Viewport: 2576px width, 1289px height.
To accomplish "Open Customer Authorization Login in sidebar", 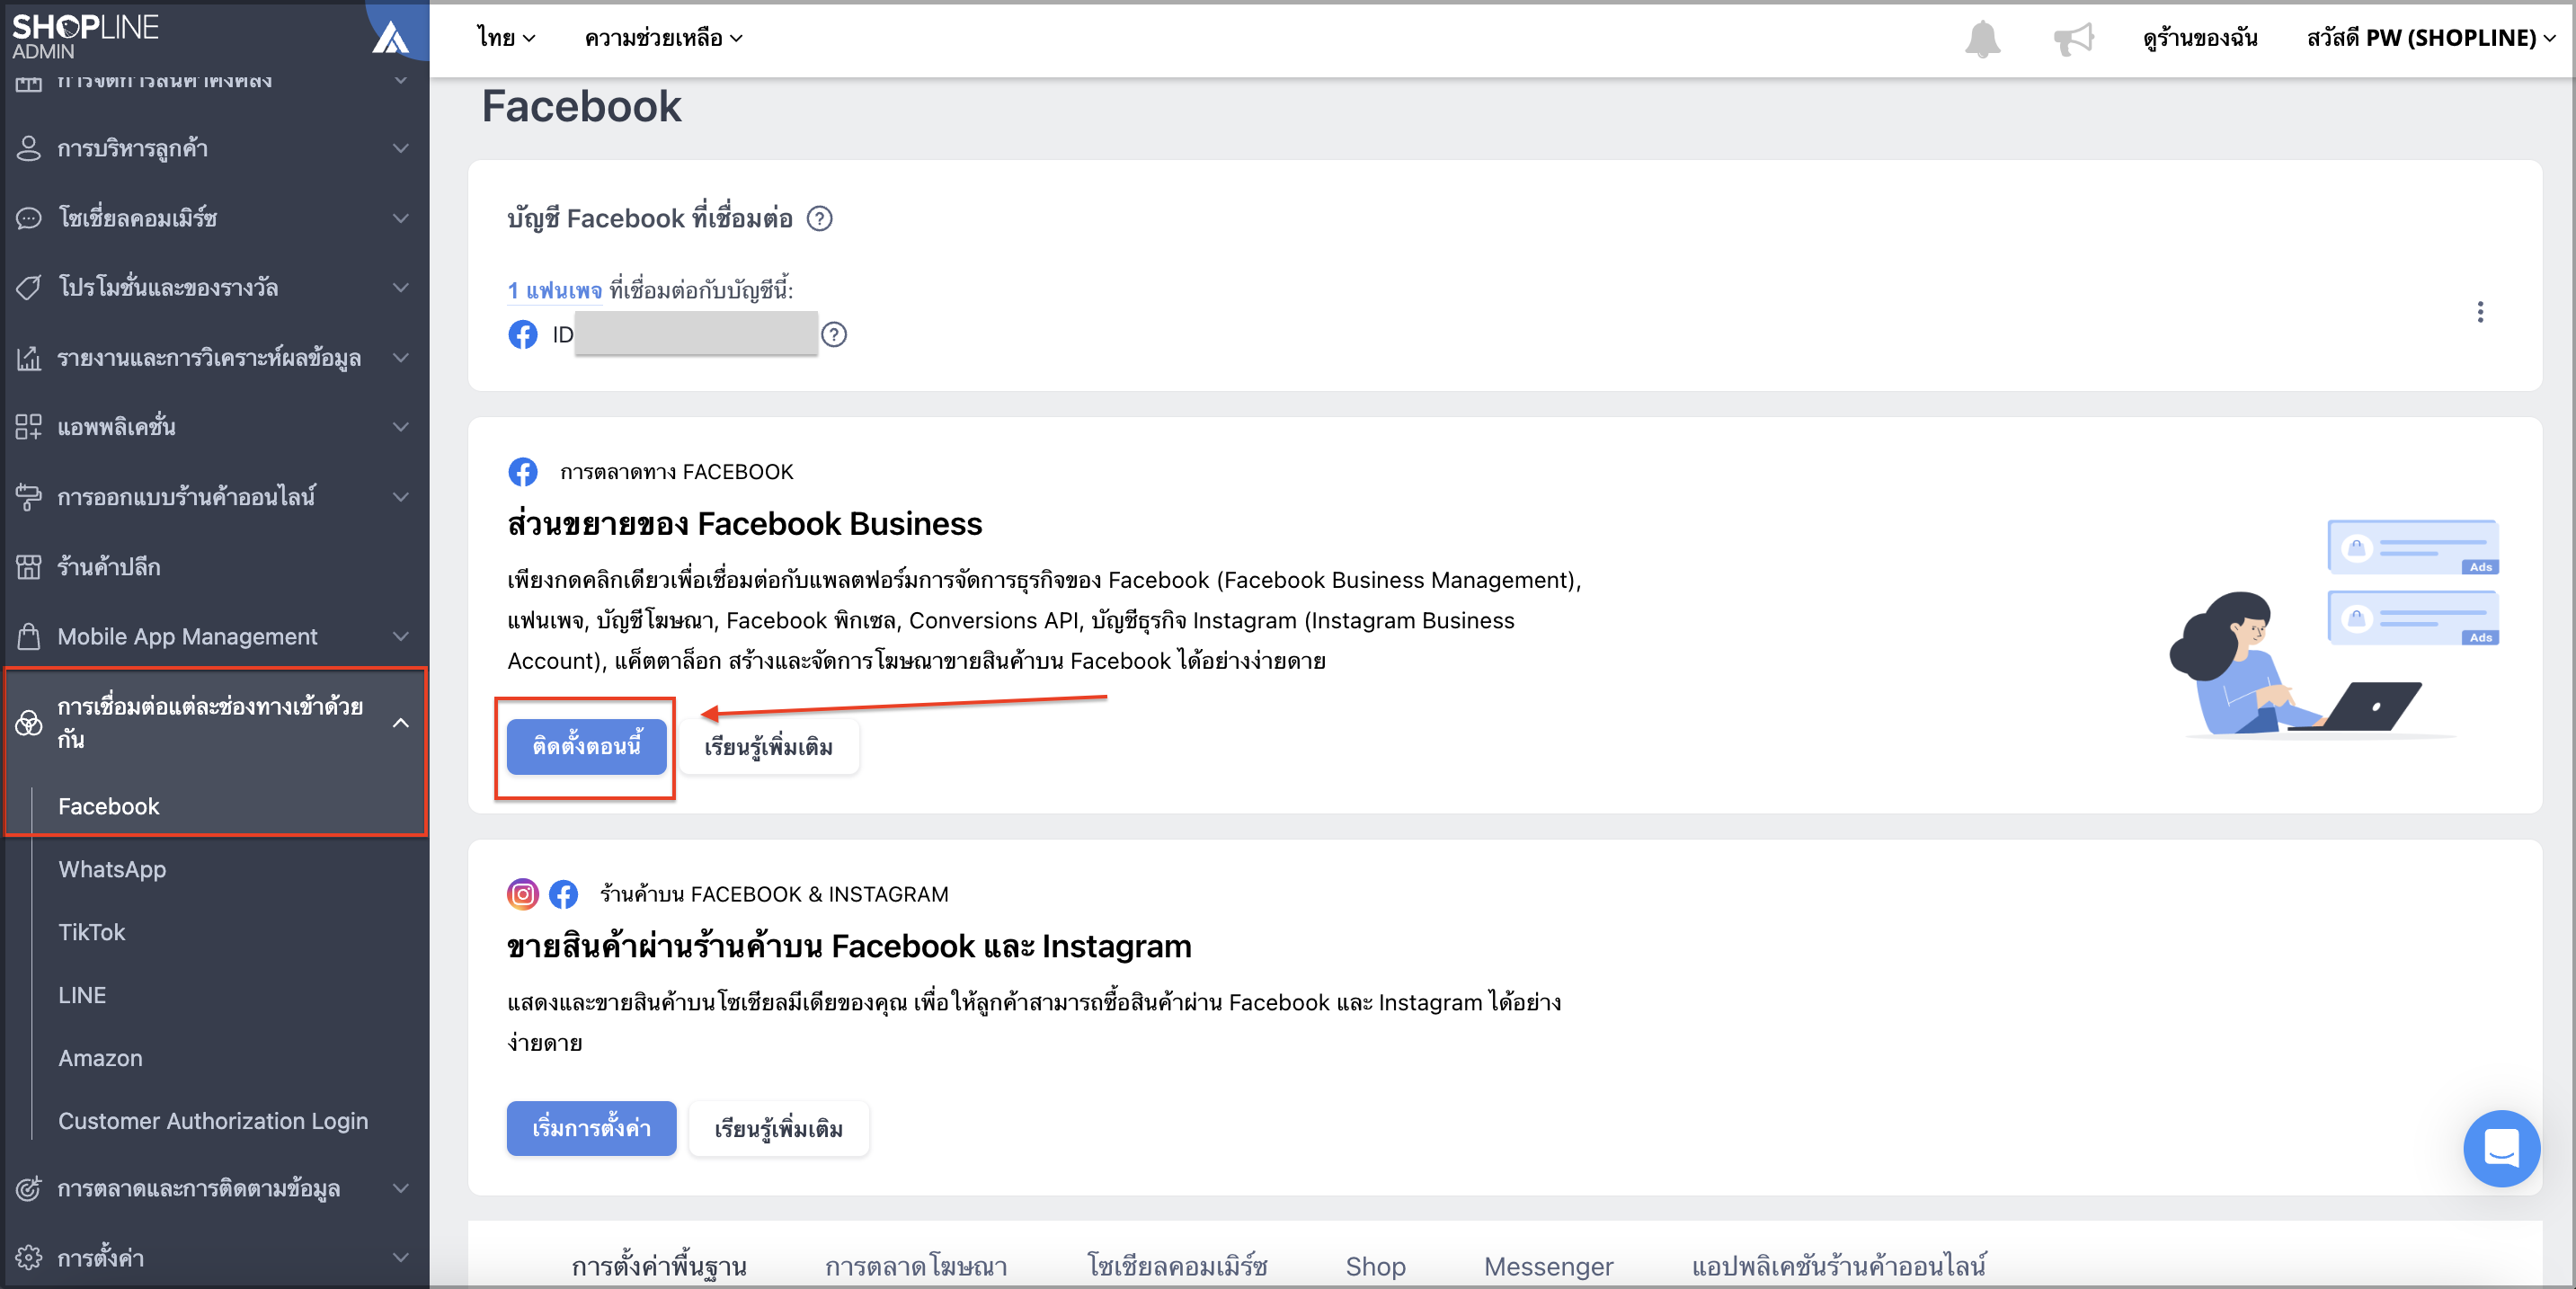I will [x=213, y=1121].
